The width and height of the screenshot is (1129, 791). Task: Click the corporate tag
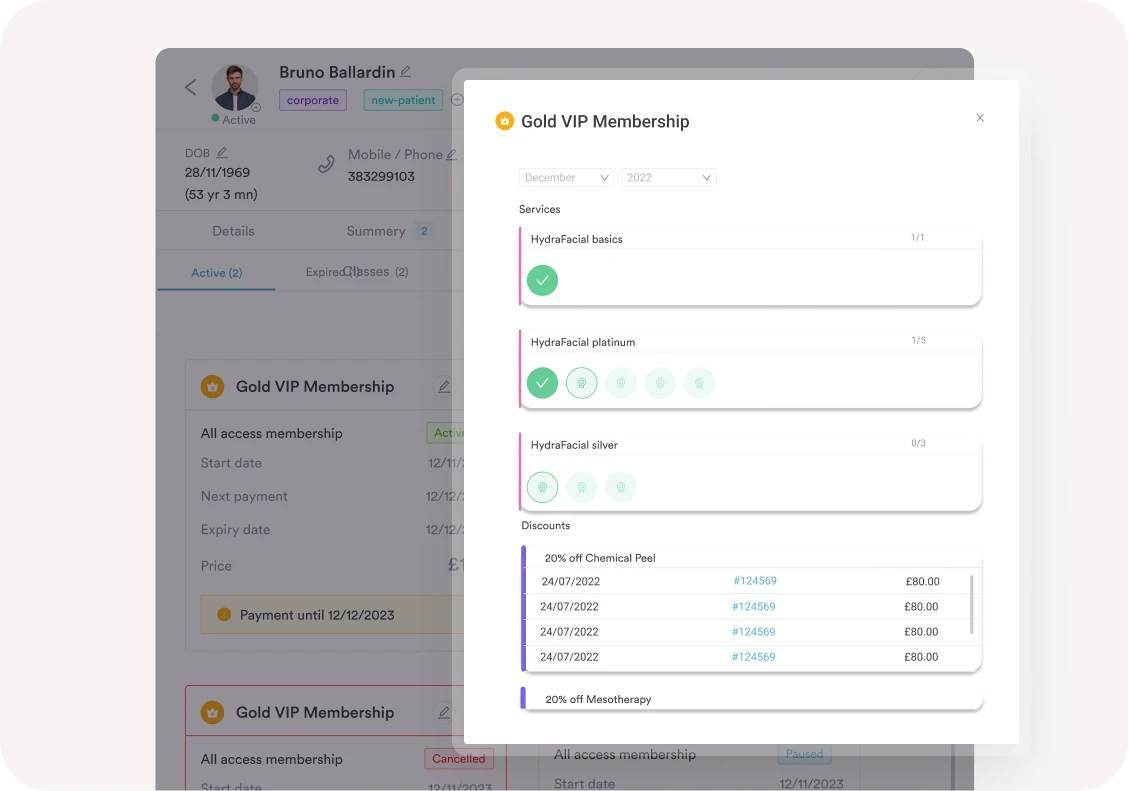[x=312, y=100]
